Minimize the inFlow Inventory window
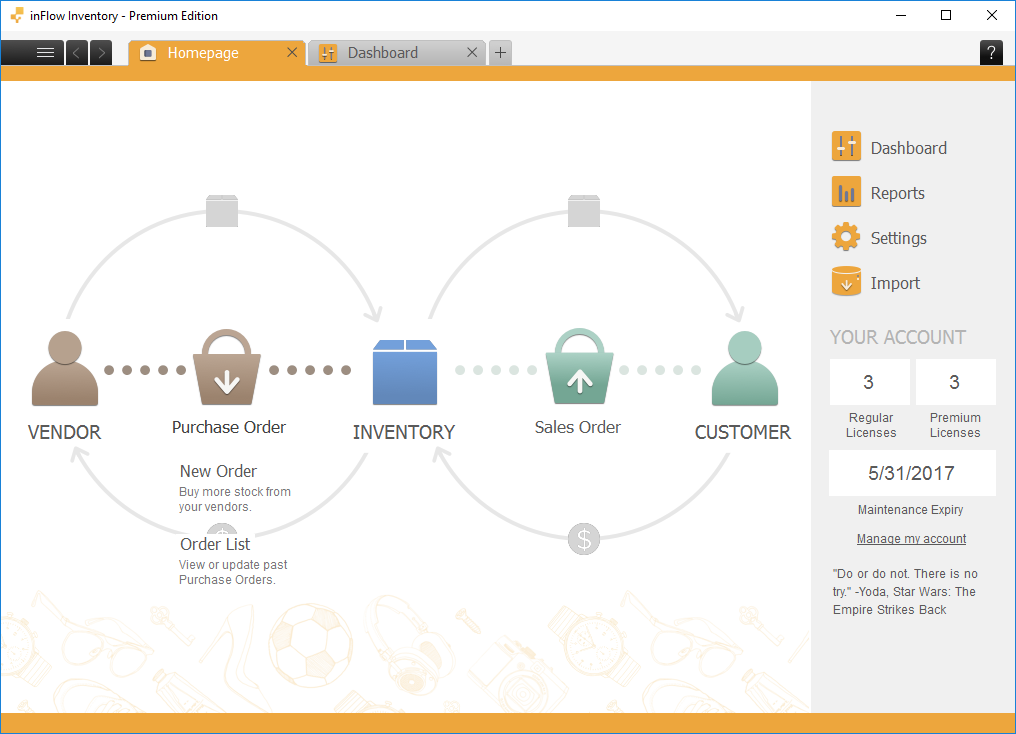The height and width of the screenshot is (734, 1016). click(901, 16)
